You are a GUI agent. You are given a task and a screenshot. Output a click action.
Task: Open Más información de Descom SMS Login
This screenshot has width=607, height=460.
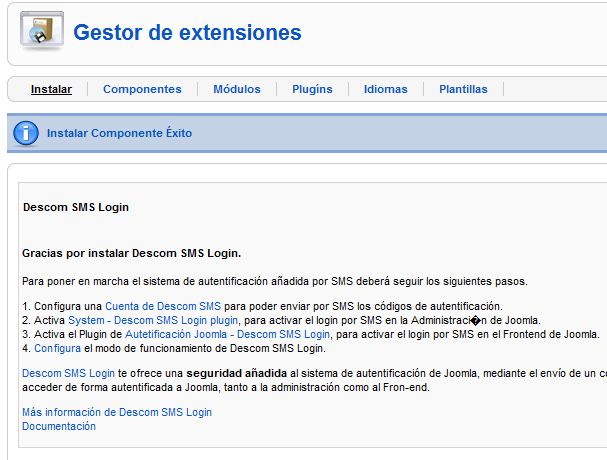coord(117,412)
